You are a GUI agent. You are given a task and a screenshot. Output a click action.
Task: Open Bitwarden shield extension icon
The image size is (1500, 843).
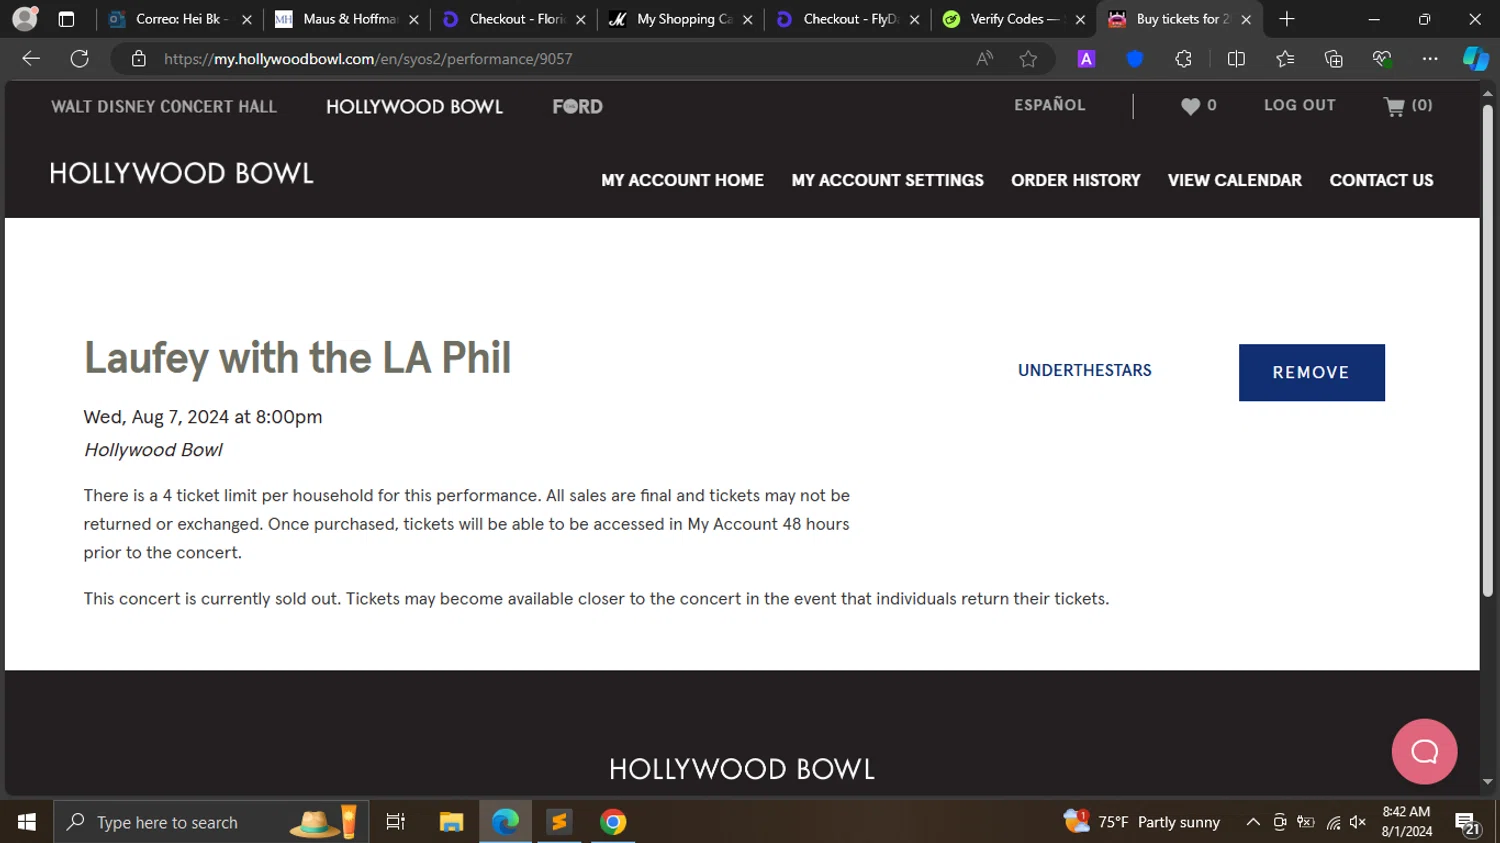(1134, 59)
